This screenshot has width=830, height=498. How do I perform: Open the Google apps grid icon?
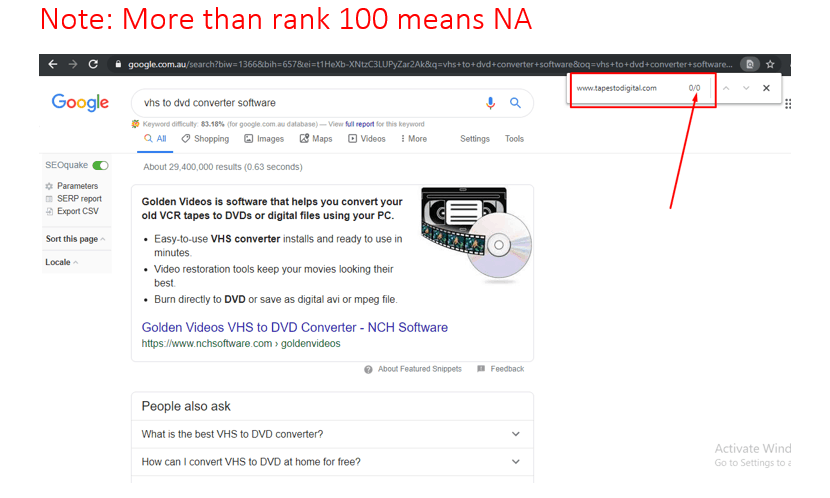click(788, 104)
